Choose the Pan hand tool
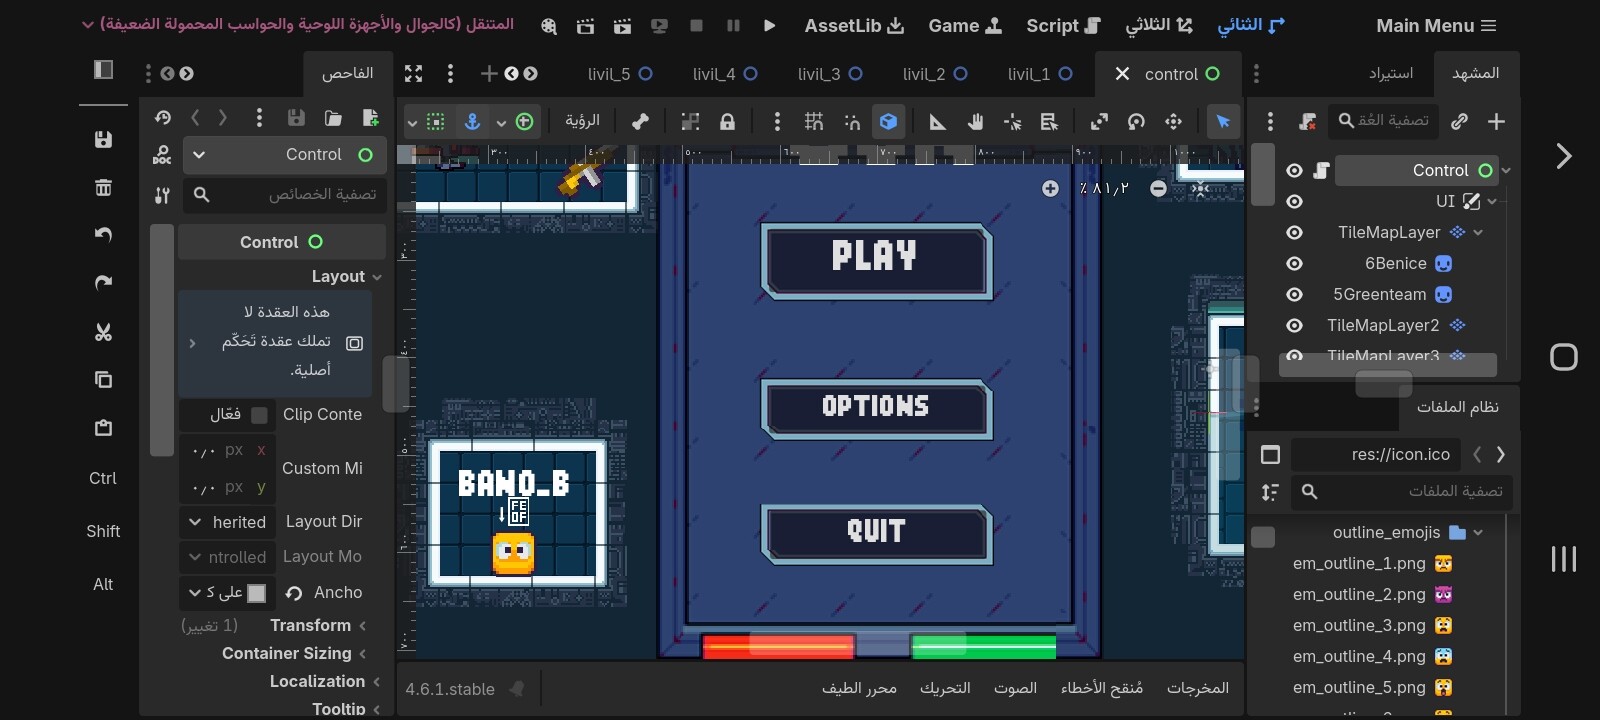 pyautogui.click(x=975, y=122)
